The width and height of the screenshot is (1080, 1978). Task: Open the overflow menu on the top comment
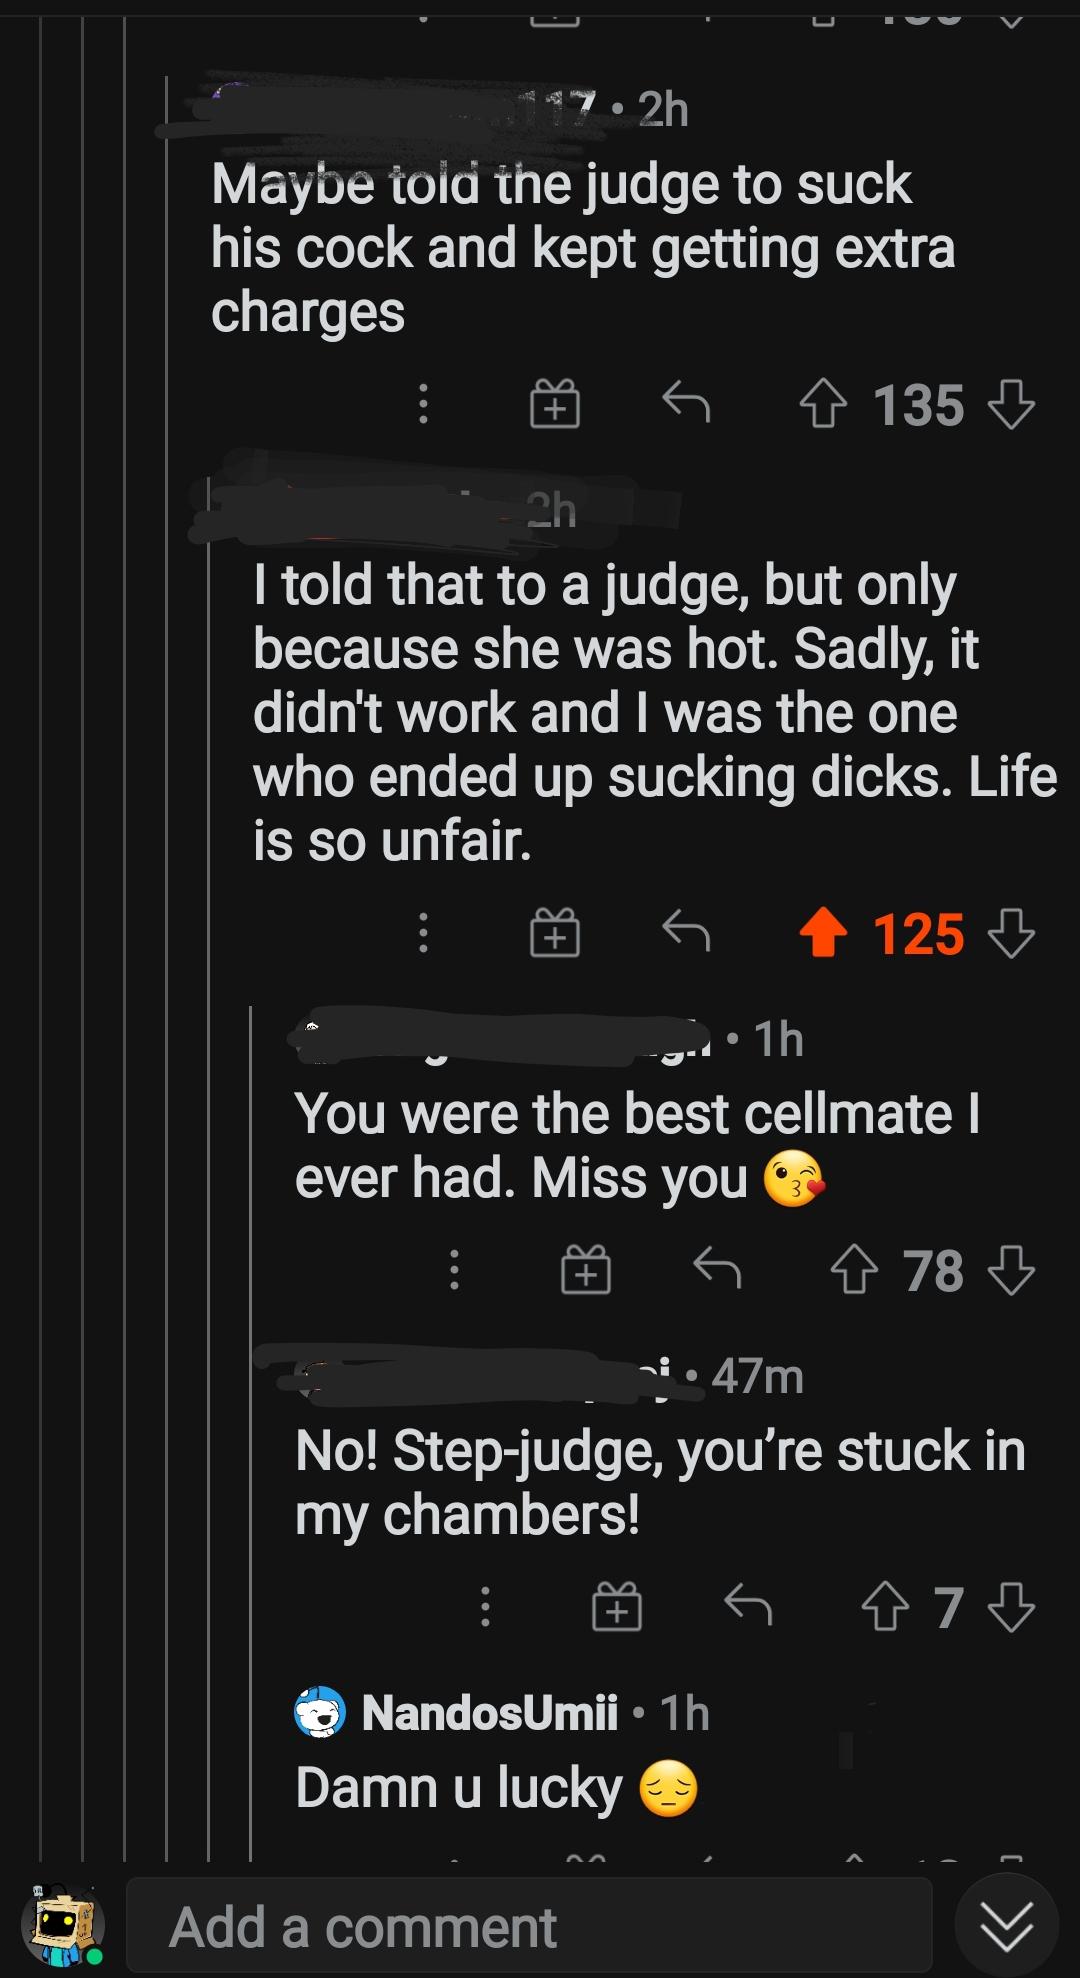(x=423, y=404)
